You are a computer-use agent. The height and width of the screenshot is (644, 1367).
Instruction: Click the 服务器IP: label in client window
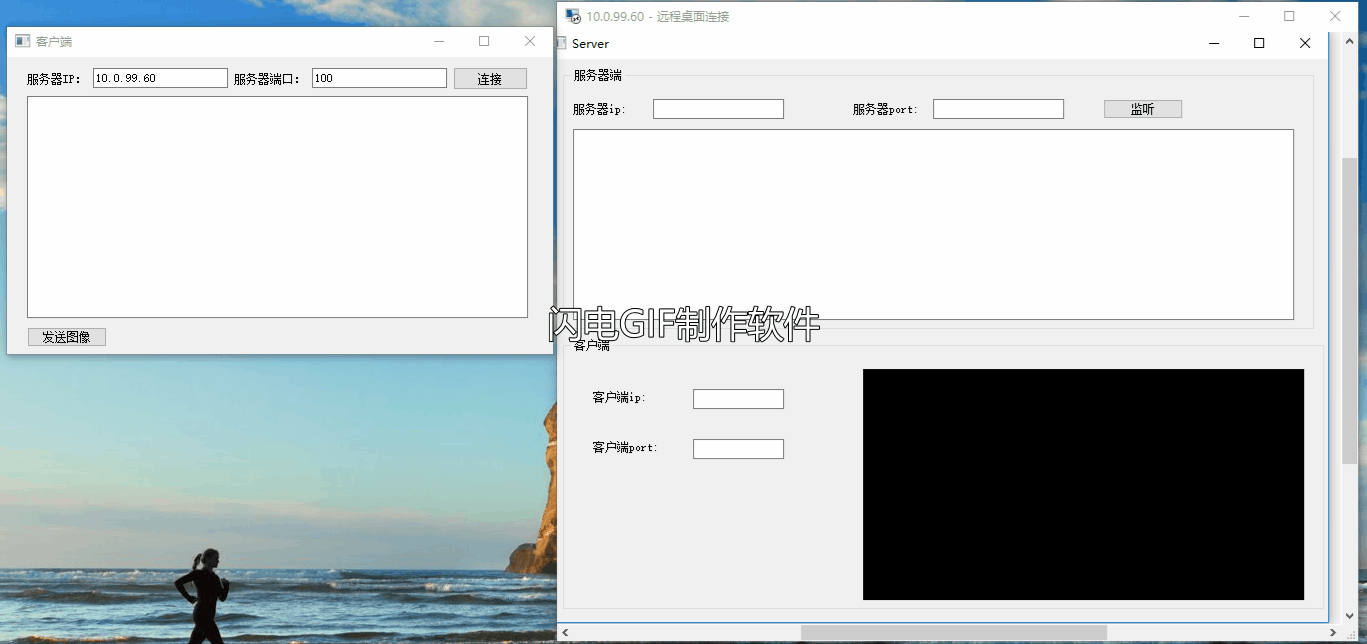(x=54, y=79)
